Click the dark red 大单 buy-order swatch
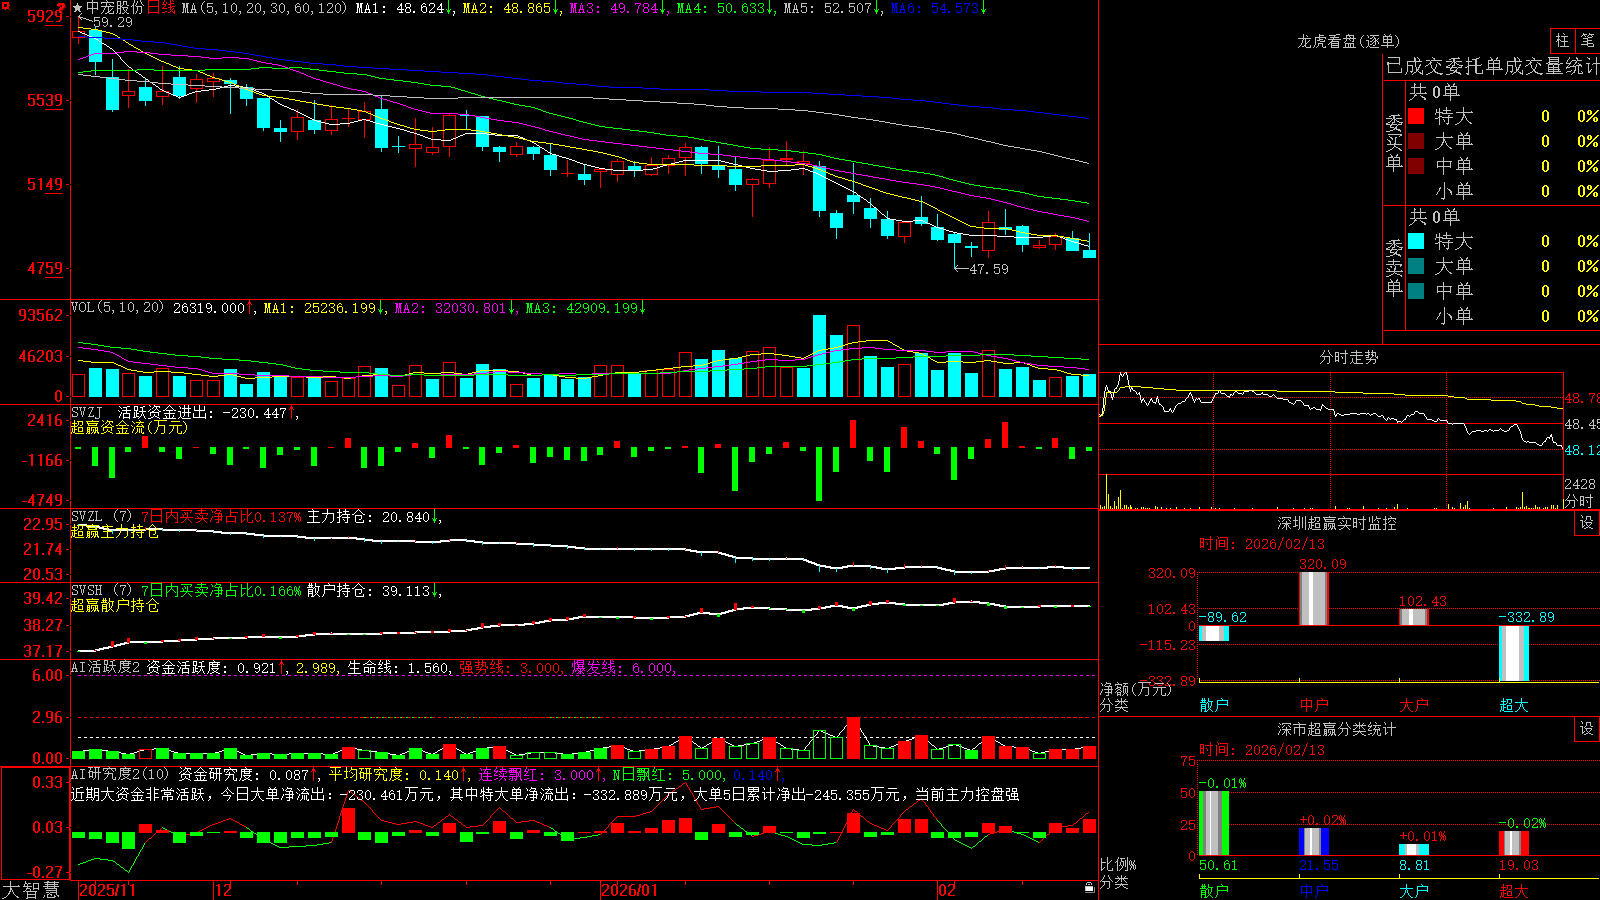Screen dimensions: 1600x900 tap(1416, 141)
